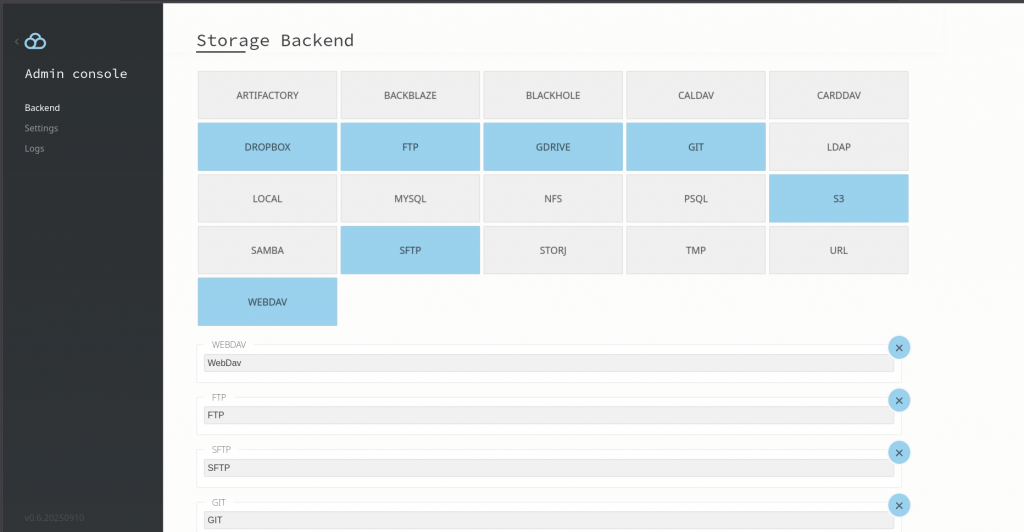Enable the PSQL backend tile

(x=696, y=198)
